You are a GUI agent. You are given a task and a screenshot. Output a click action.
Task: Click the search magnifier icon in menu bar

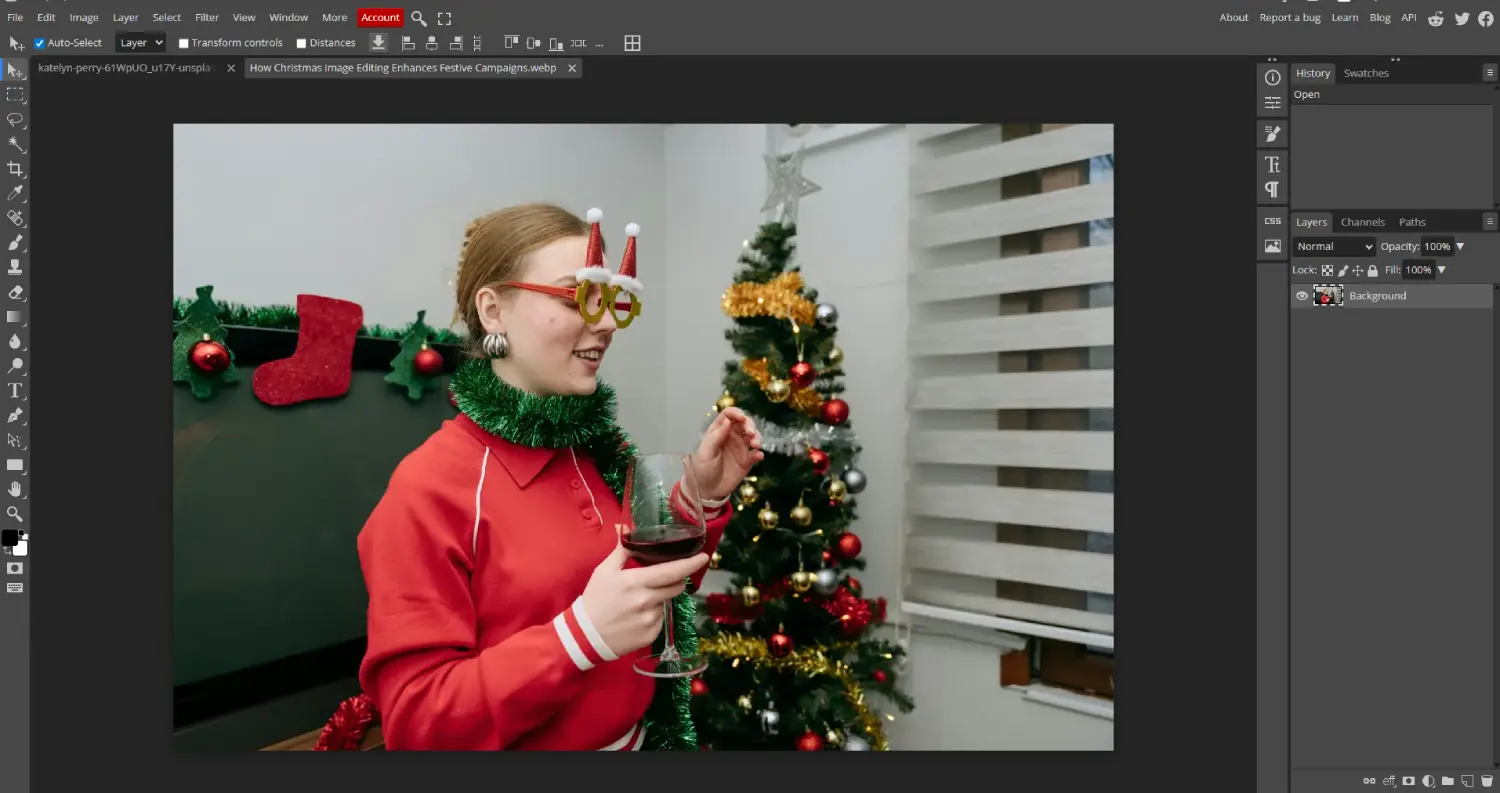[x=419, y=18]
